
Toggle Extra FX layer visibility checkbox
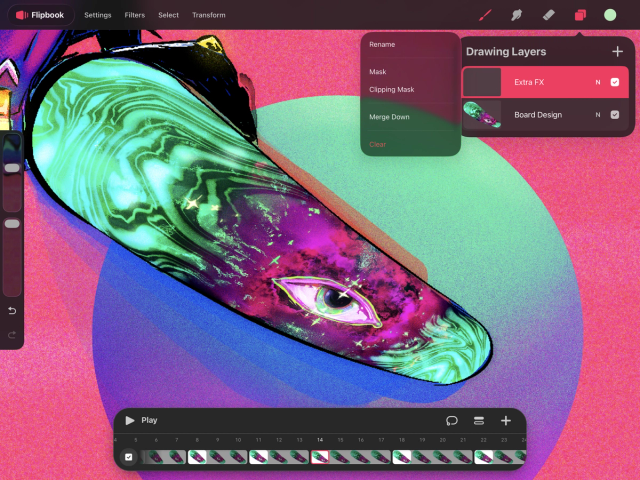[615, 82]
